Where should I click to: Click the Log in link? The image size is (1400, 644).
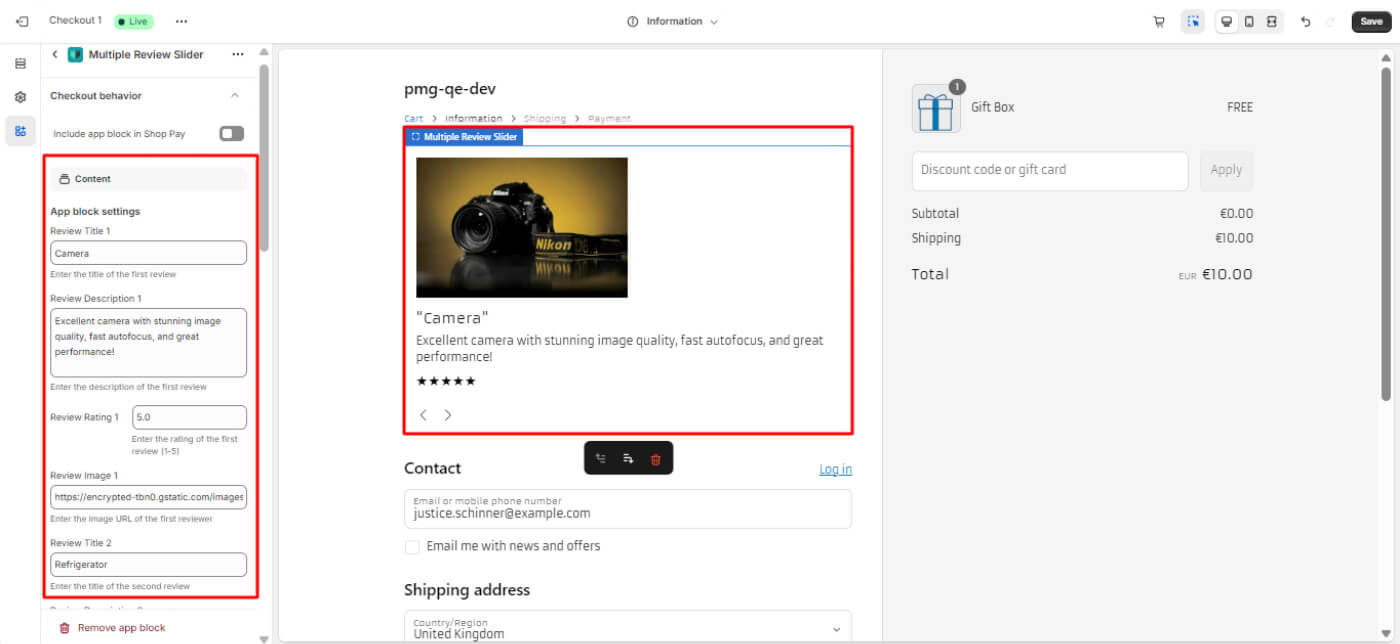point(835,469)
